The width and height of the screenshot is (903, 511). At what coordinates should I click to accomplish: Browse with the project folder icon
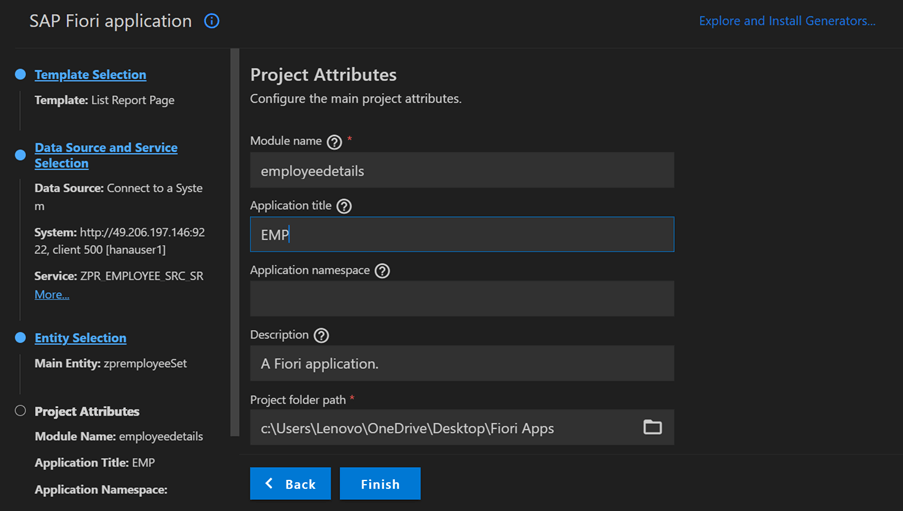(x=652, y=427)
